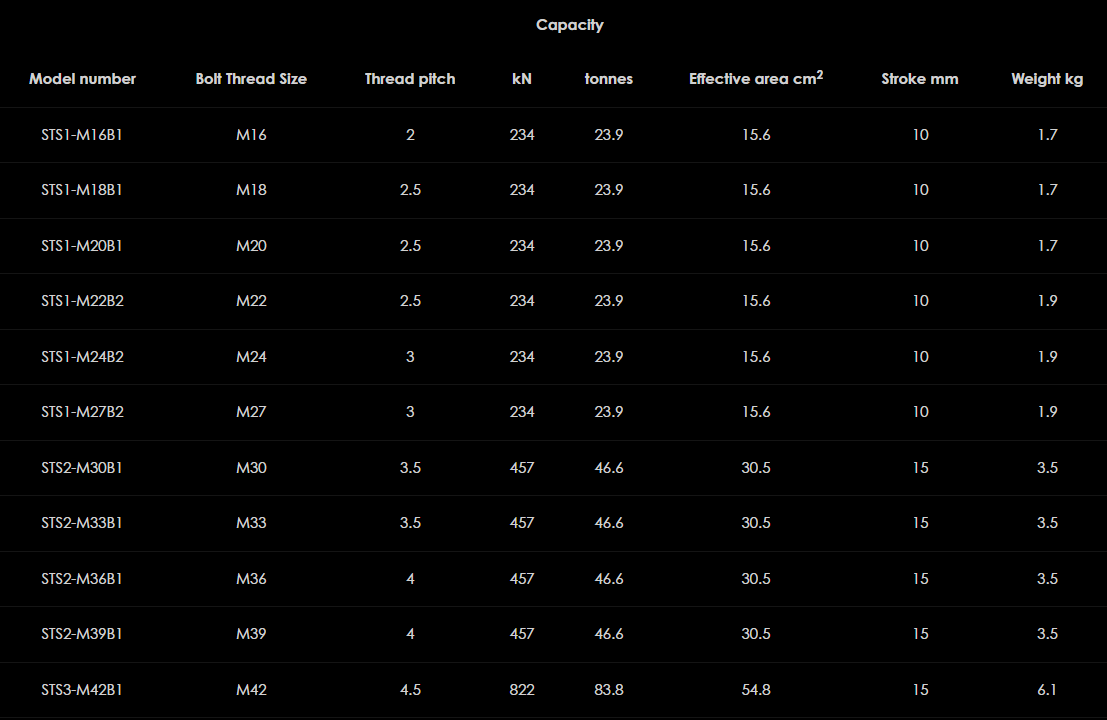This screenshot has width=1107, height=720.
Task: Select model number STS1-M20B1
Action: 82,245
